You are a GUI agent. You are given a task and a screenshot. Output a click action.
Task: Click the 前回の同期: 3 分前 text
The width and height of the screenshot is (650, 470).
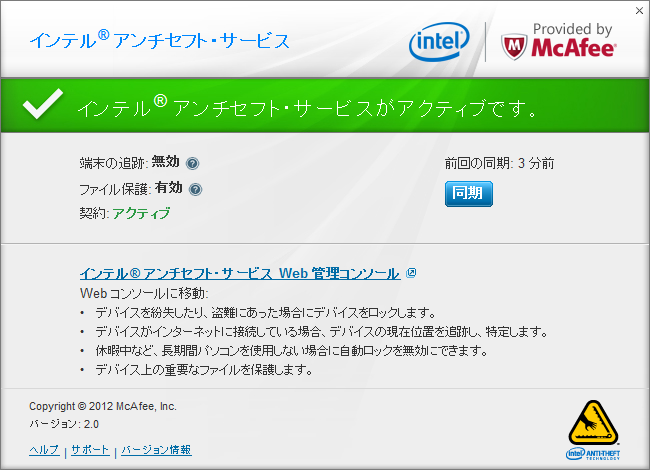[500, 163]
